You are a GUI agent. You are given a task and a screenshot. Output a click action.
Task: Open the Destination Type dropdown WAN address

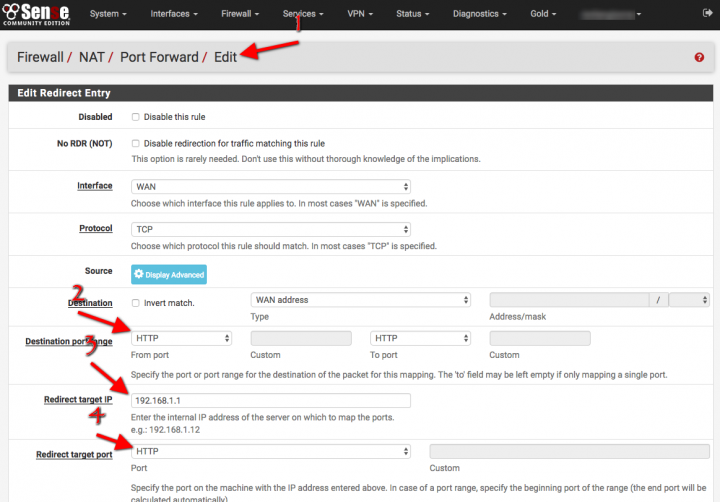[360, 300]
